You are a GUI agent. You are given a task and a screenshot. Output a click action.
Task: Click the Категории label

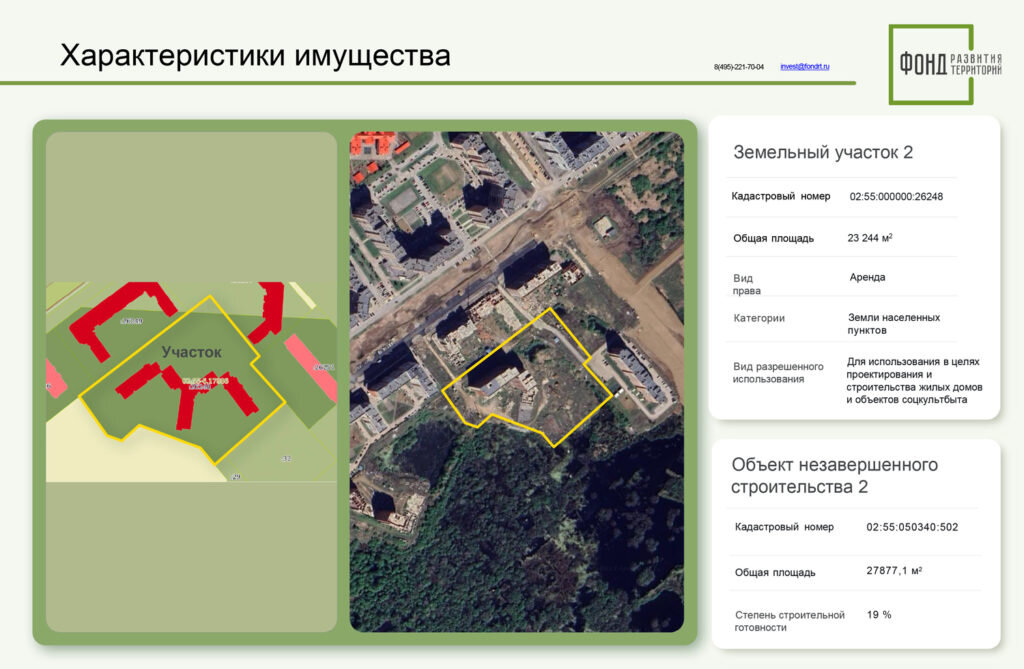pyautogui.click(x=759, y=318)
